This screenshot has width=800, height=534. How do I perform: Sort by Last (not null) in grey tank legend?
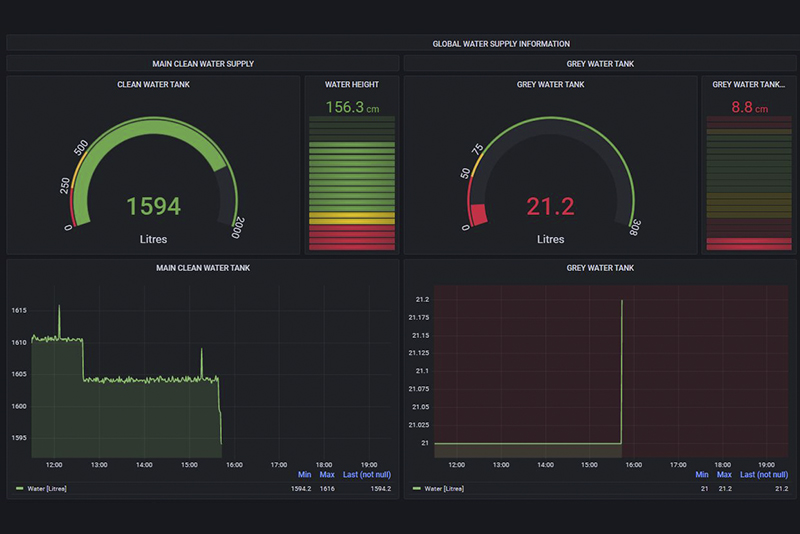pos(764,474)
